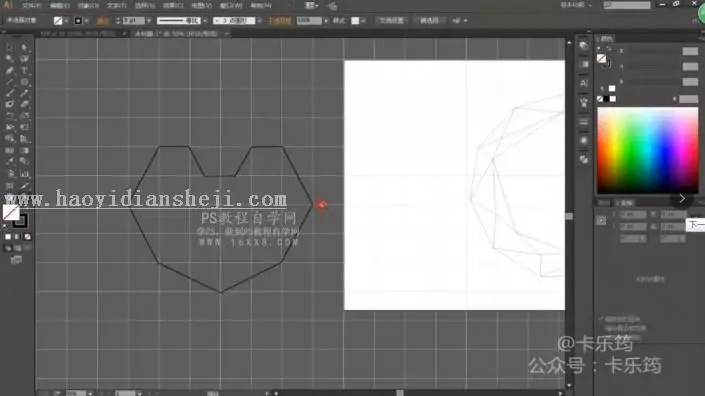Click the orange Stroke link in control bar

click(103, 21)
